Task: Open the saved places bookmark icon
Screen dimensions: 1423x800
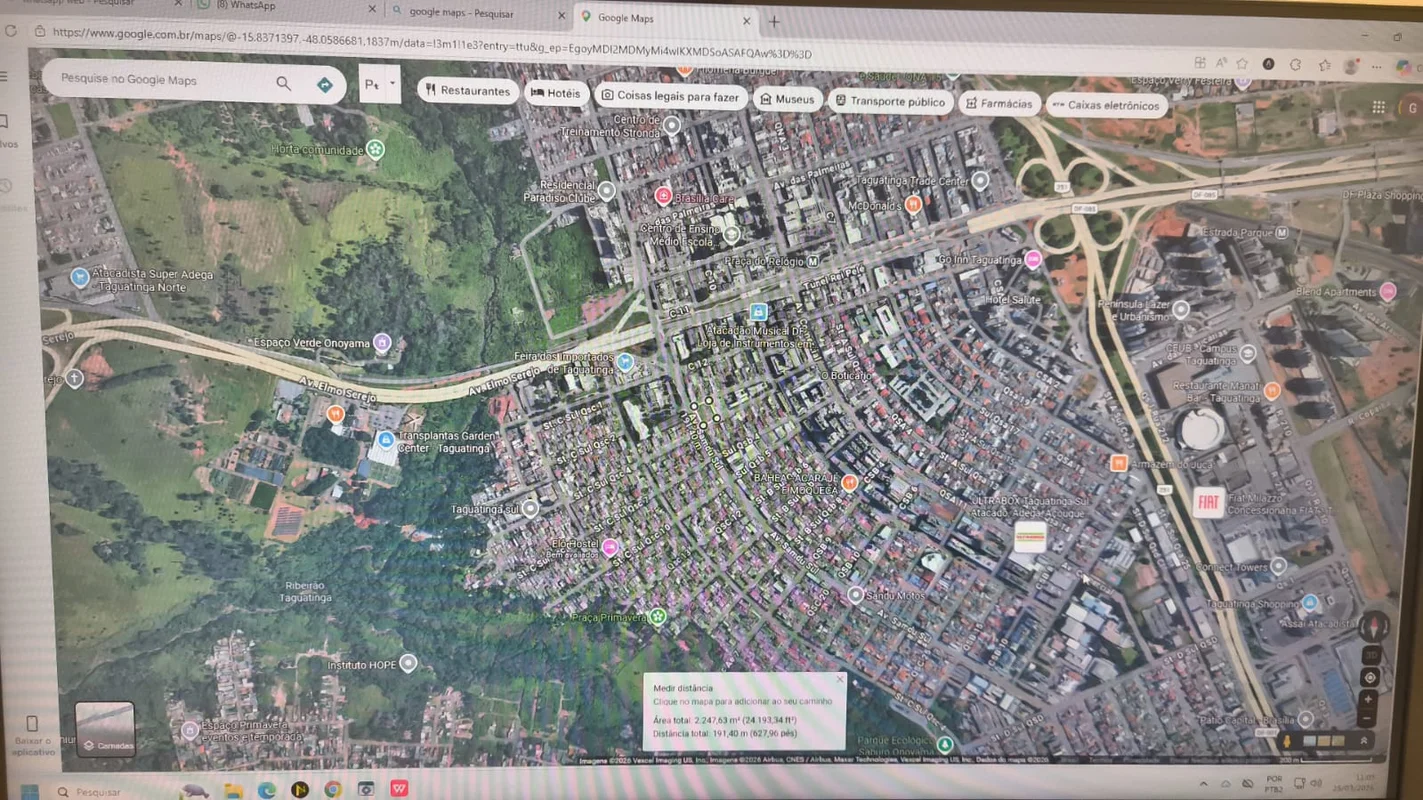Action: [4, 122]
